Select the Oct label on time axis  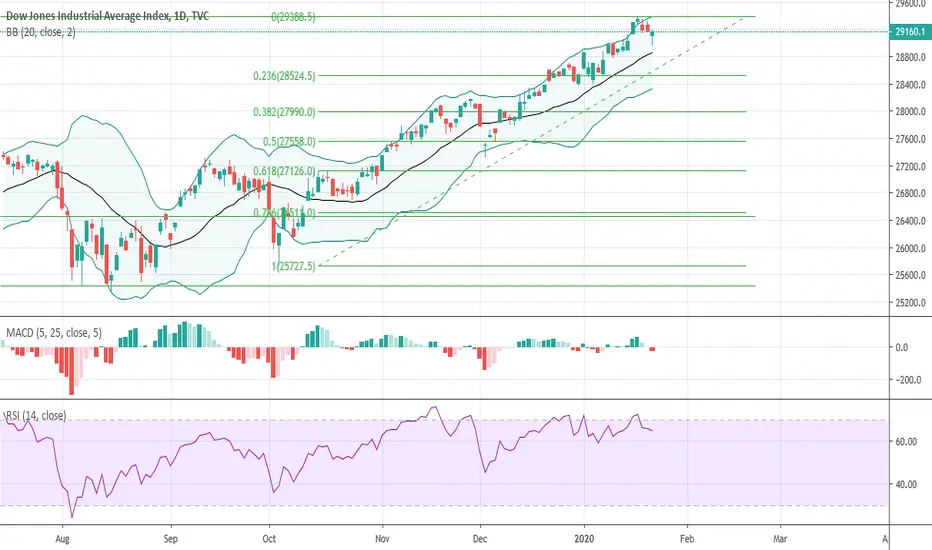[269, 539]
